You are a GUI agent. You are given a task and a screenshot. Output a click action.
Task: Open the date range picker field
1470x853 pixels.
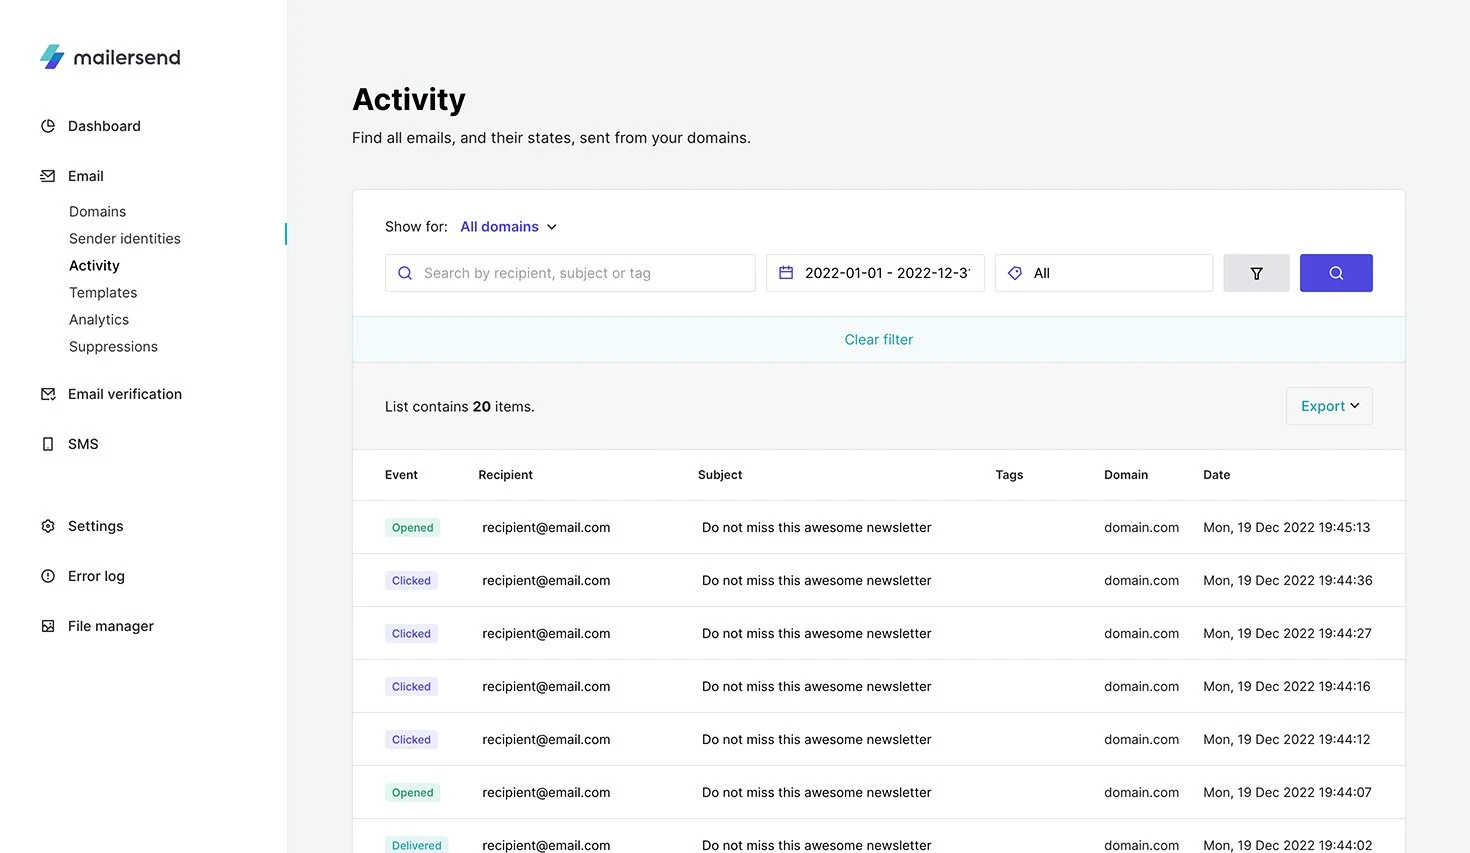pyautogui.click(x=875, y=273)
